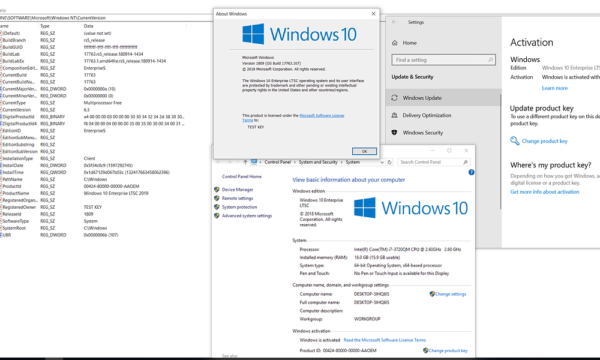
Task: Open Advanced system settings link
Action: point(247,216)
